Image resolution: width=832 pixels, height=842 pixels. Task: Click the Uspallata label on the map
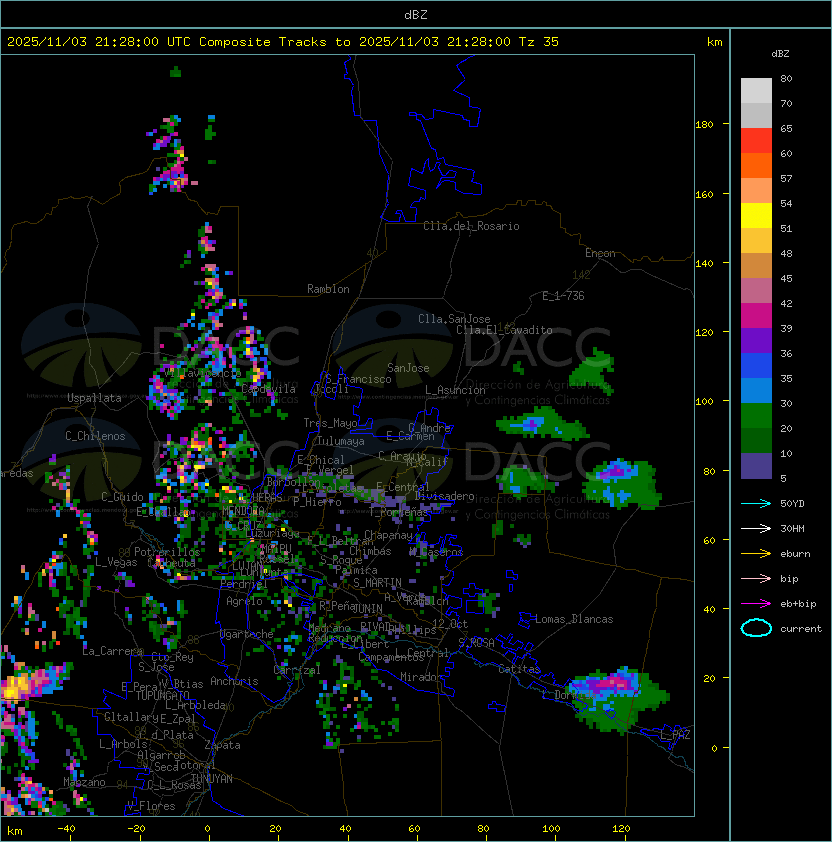pos(94,398)
